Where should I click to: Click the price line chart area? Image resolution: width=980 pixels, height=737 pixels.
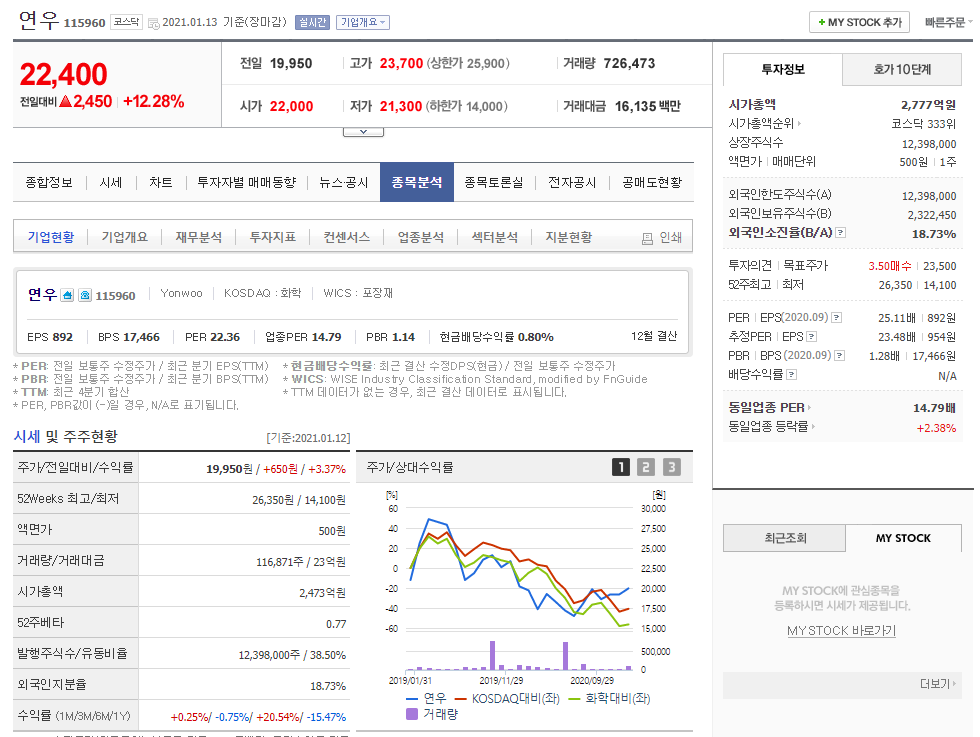point(519,569)
